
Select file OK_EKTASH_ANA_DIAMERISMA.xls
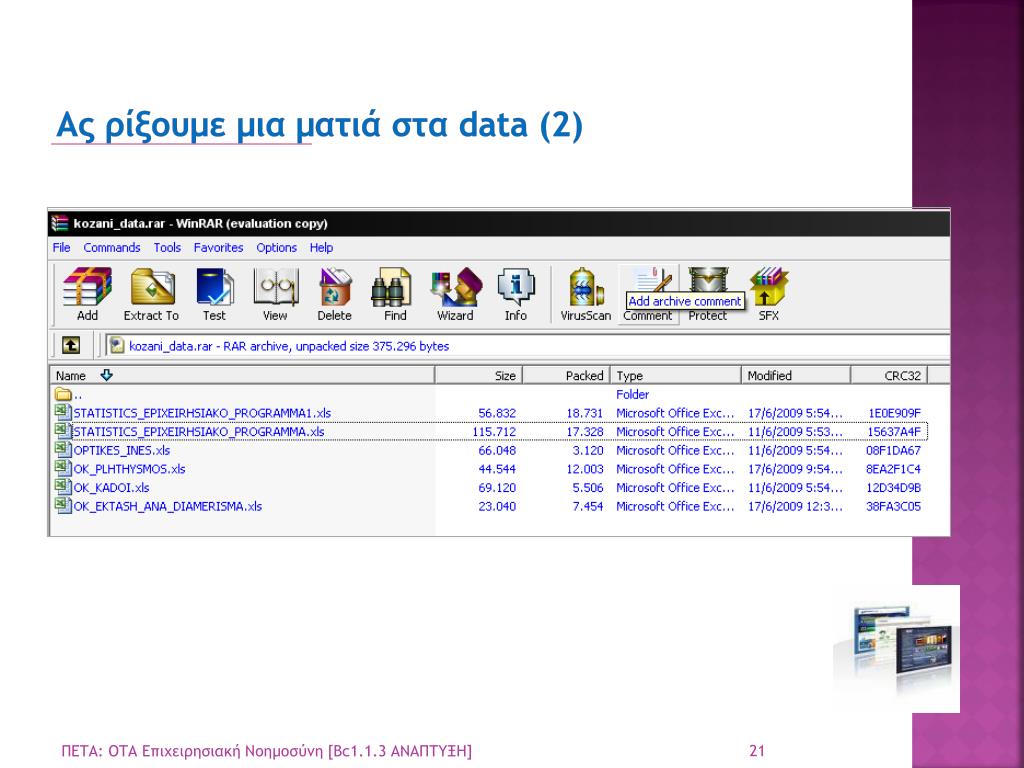(167, 506)
